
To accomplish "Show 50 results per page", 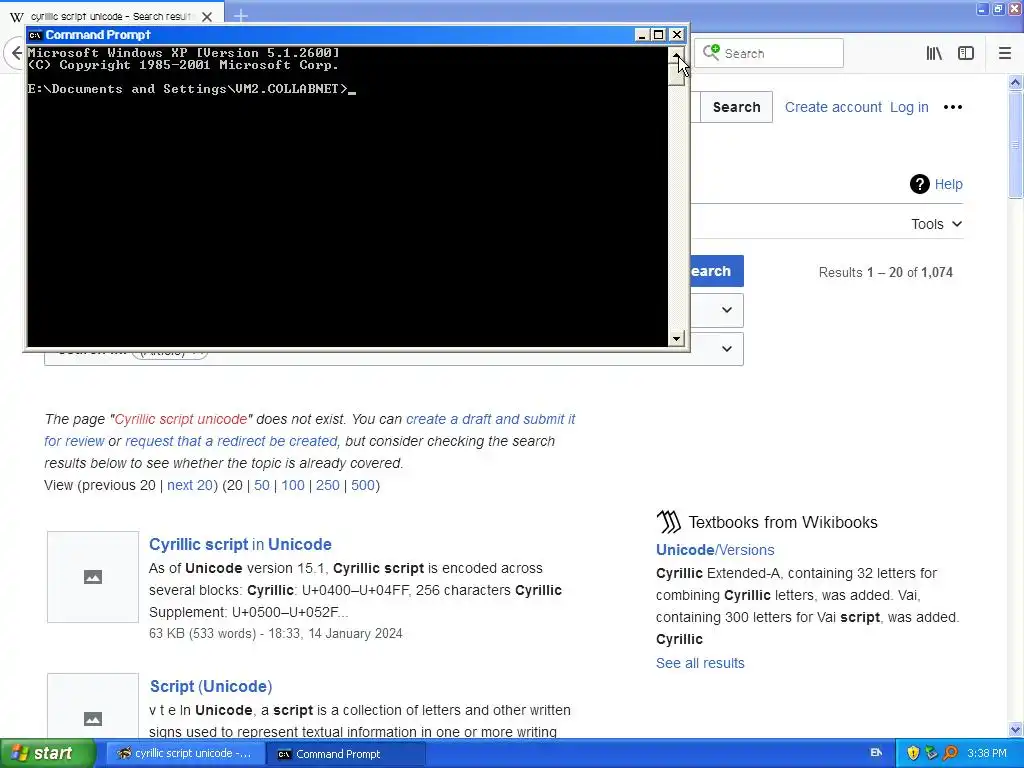I will (262, 485).
